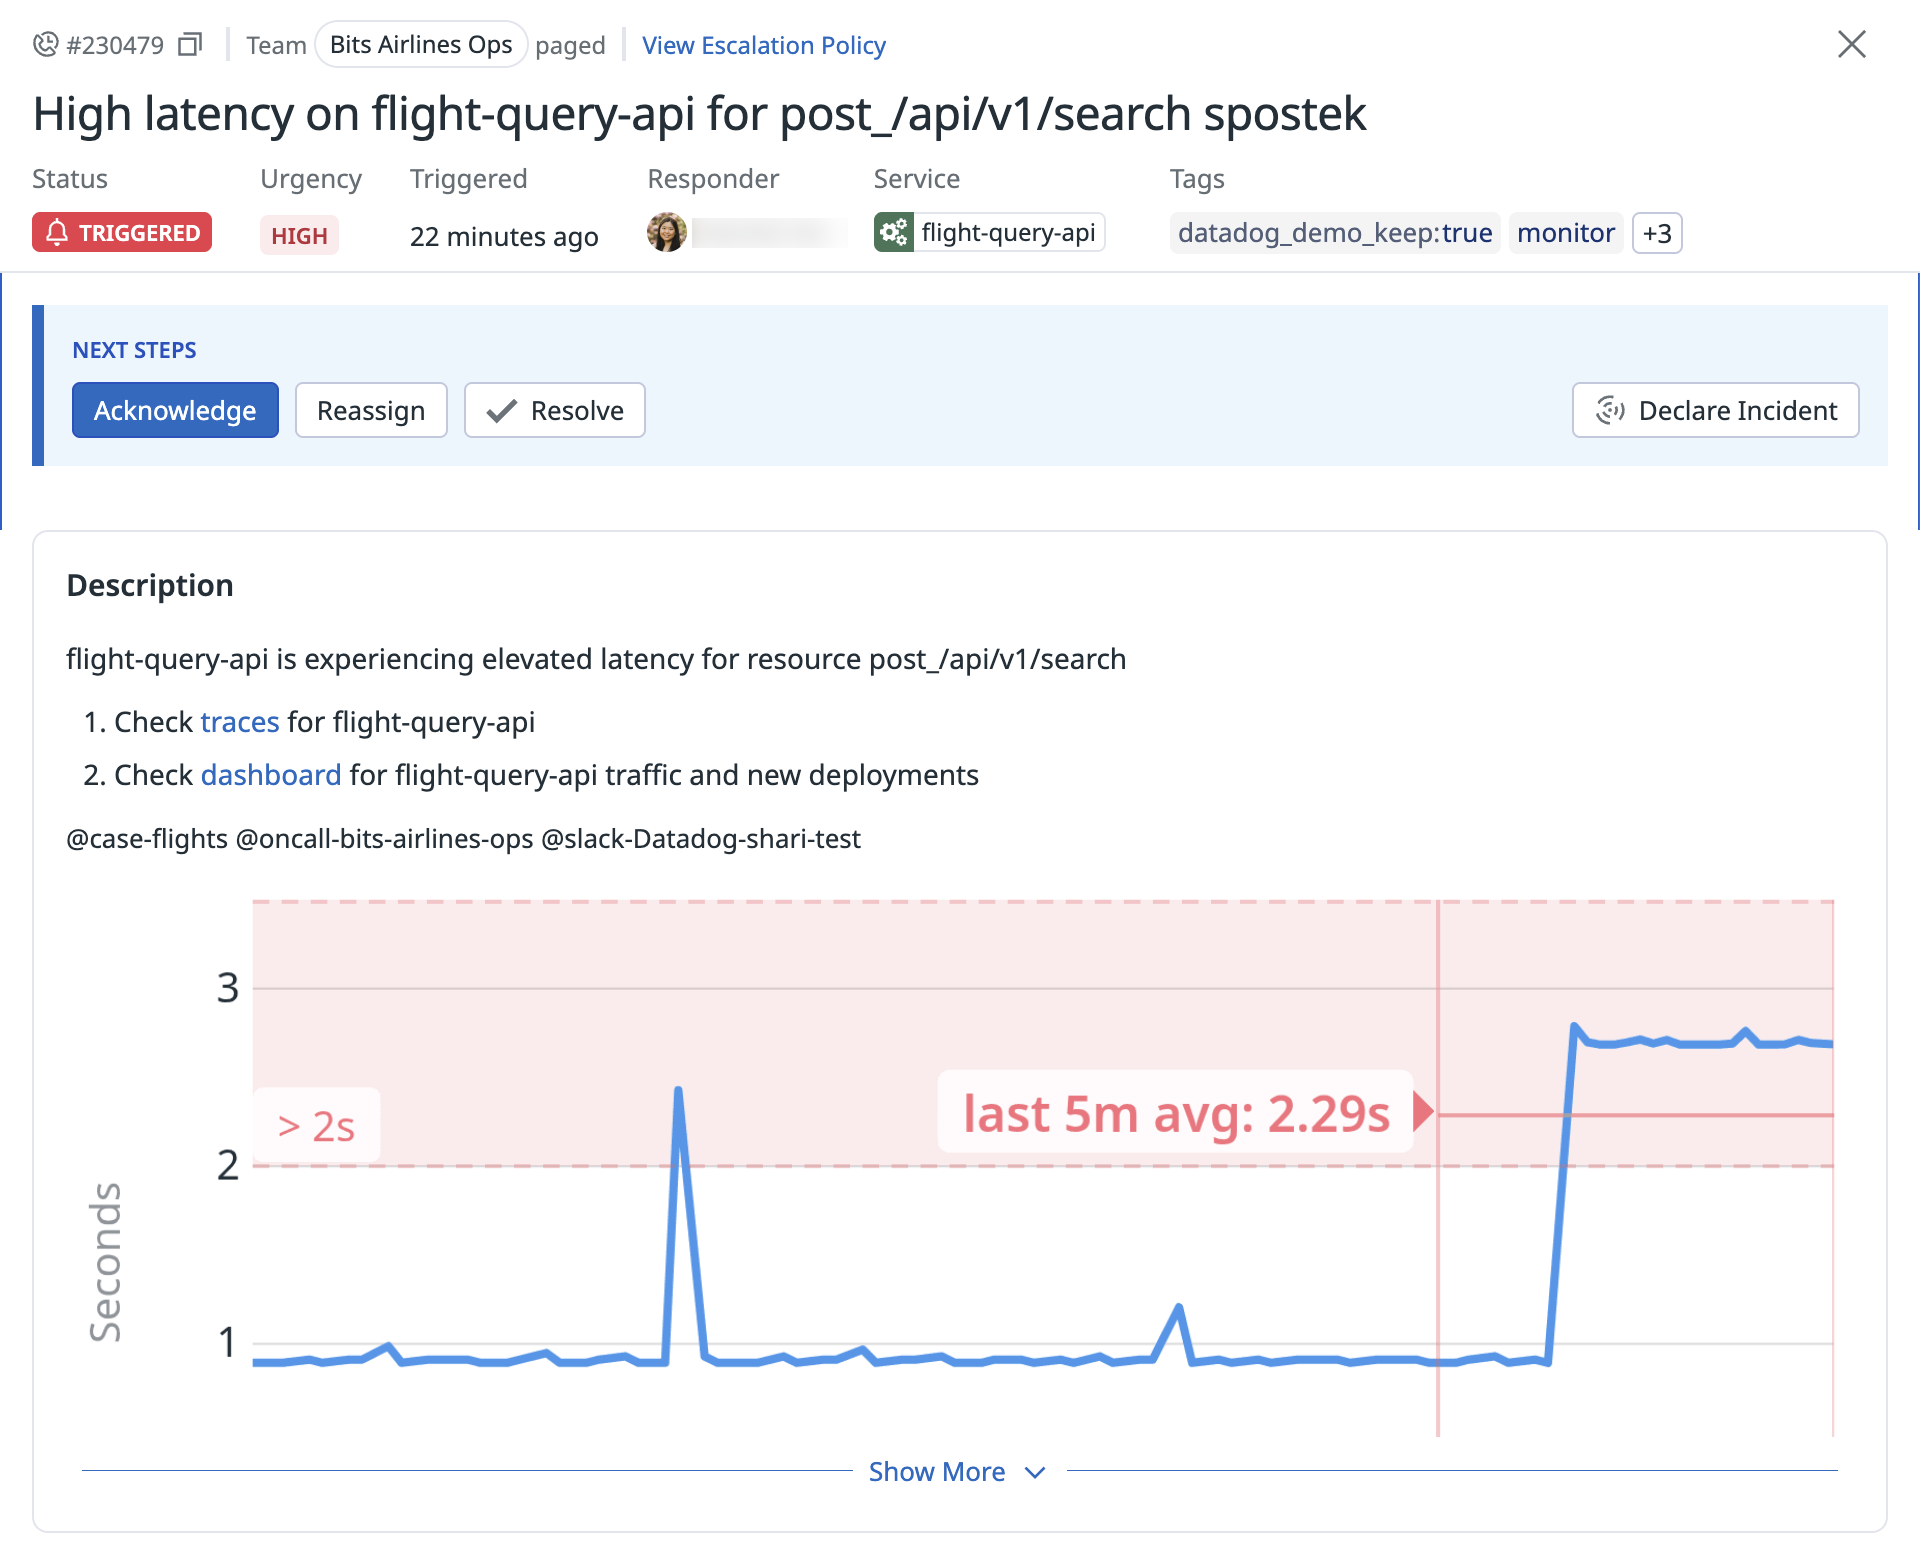The image size is (1920, 1564).
Task: Click the Reassign button
Action: (371, 410)
